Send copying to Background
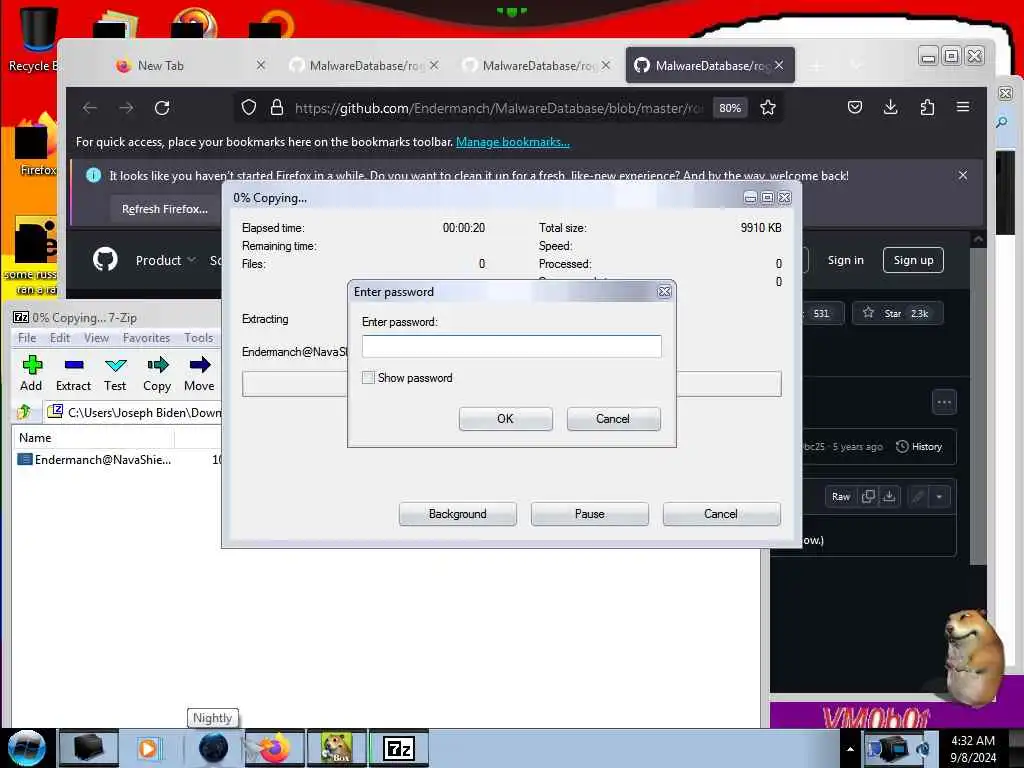This screenshot has width=1024, height=768. [x=457, y=514]
